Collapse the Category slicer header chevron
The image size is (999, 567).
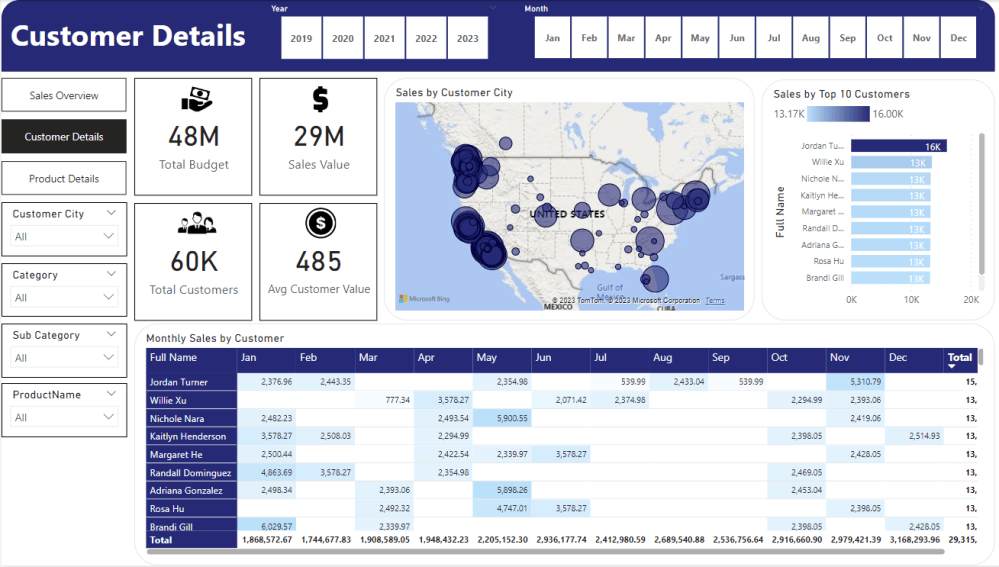(111, 274)
